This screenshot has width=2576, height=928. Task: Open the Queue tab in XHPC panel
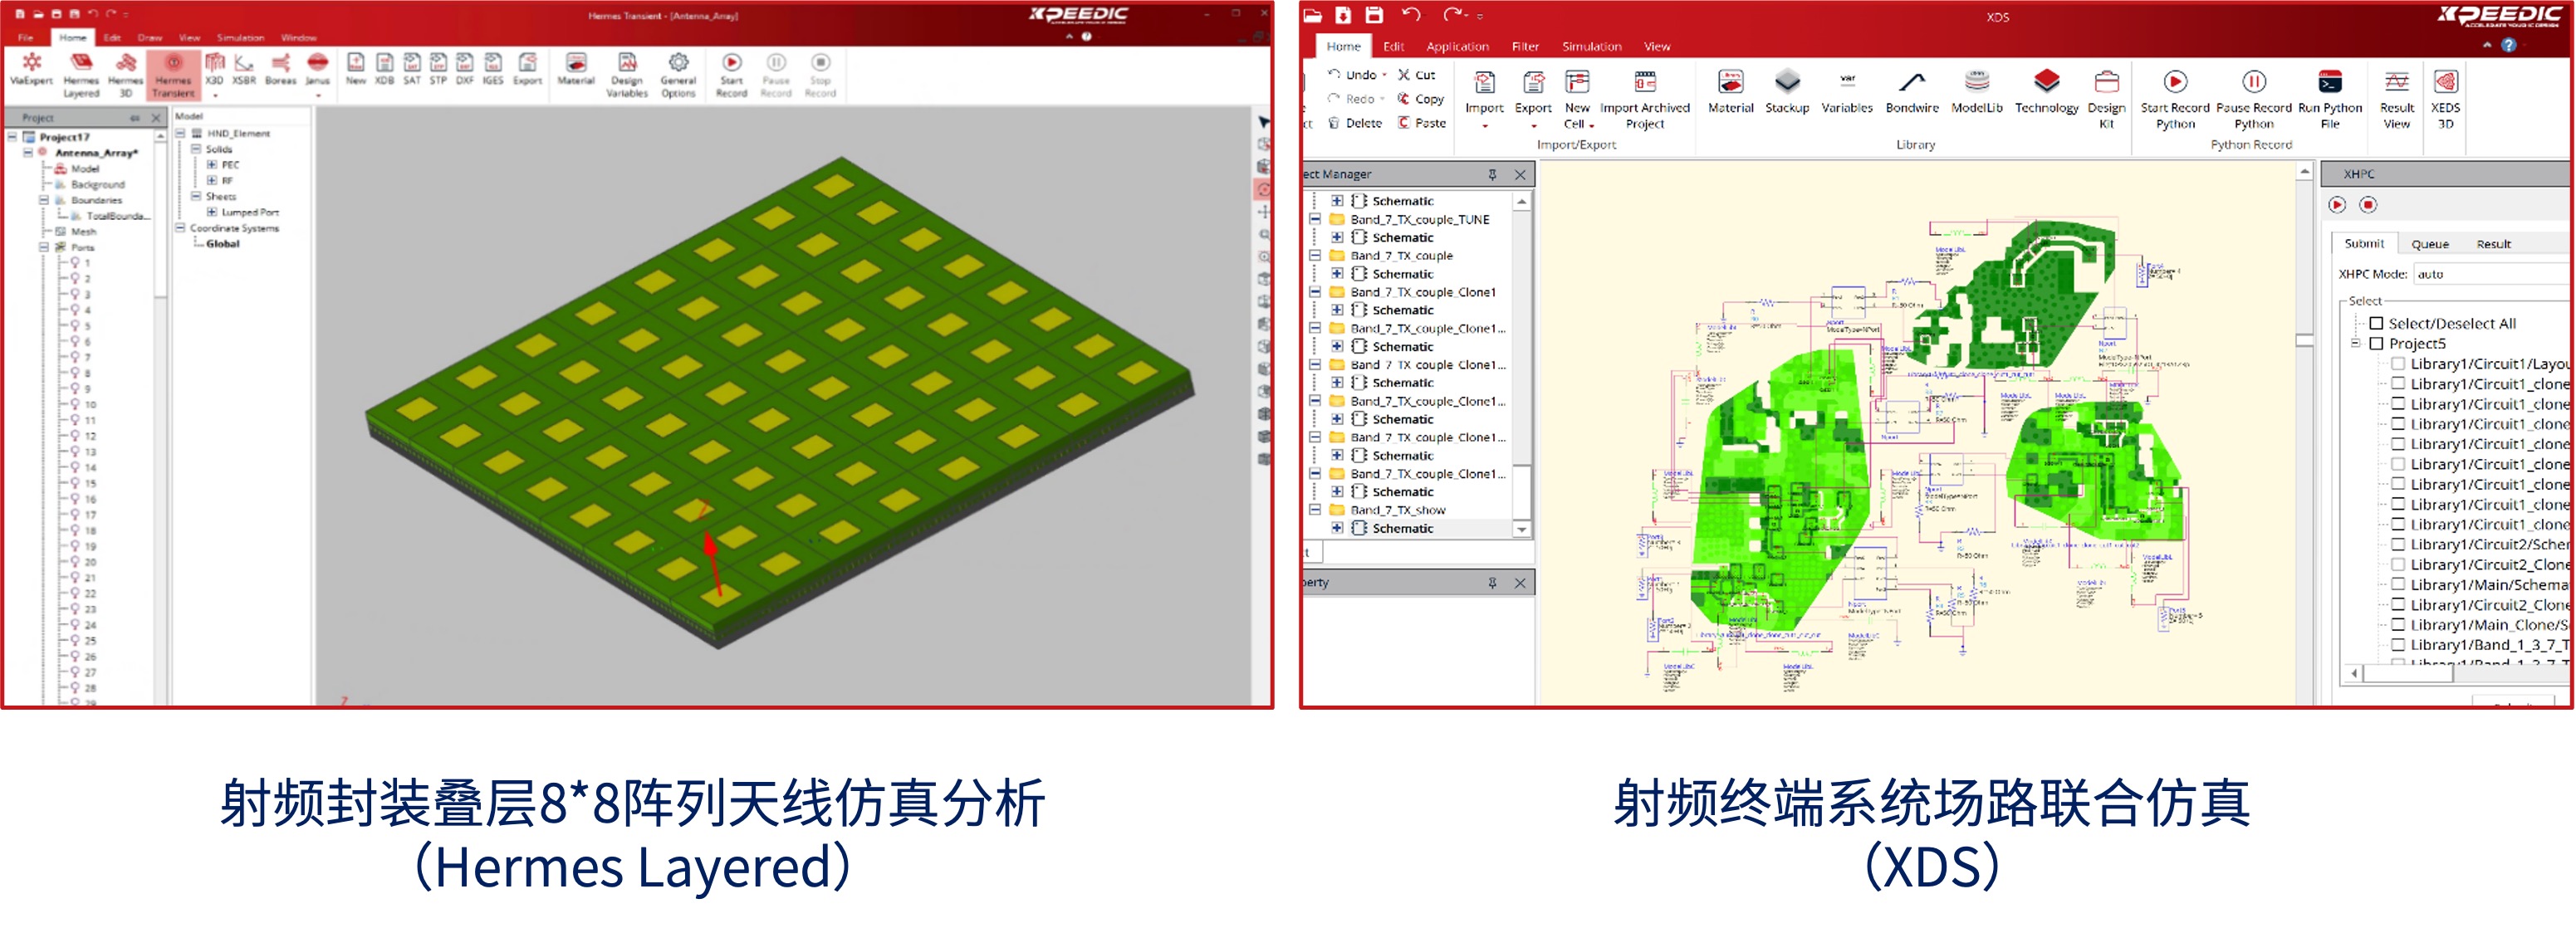[x=2429, y=244]
